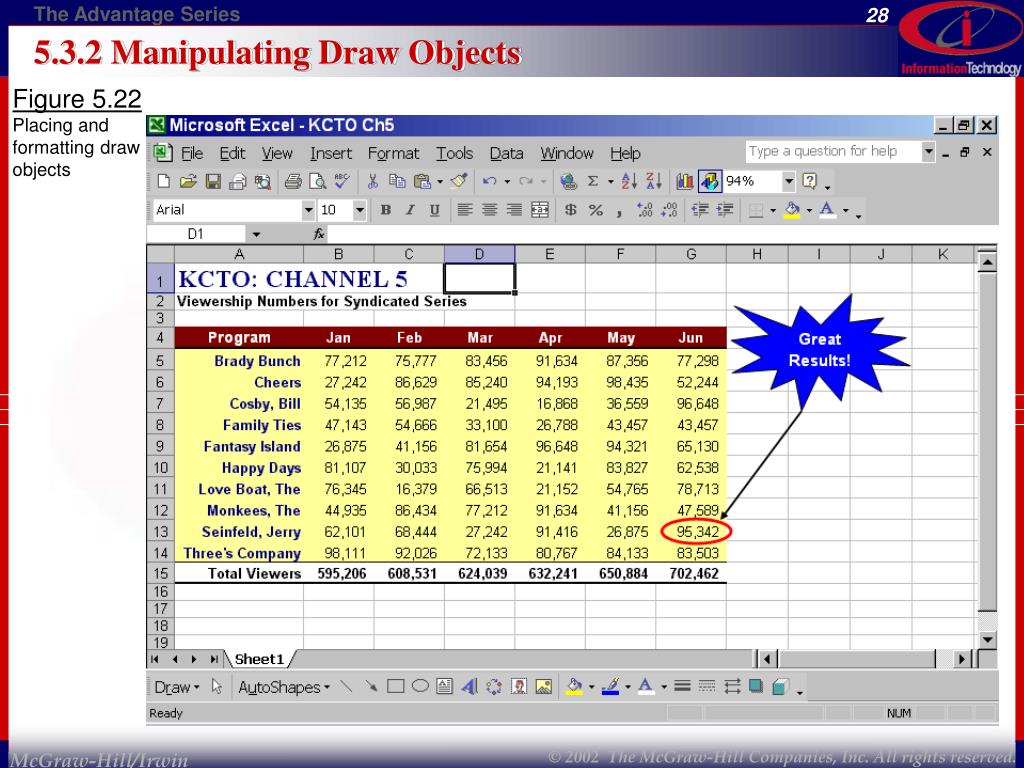Click the Font Color A on formatting toolbar
The image size is (1024, 768).
(827, 210)
